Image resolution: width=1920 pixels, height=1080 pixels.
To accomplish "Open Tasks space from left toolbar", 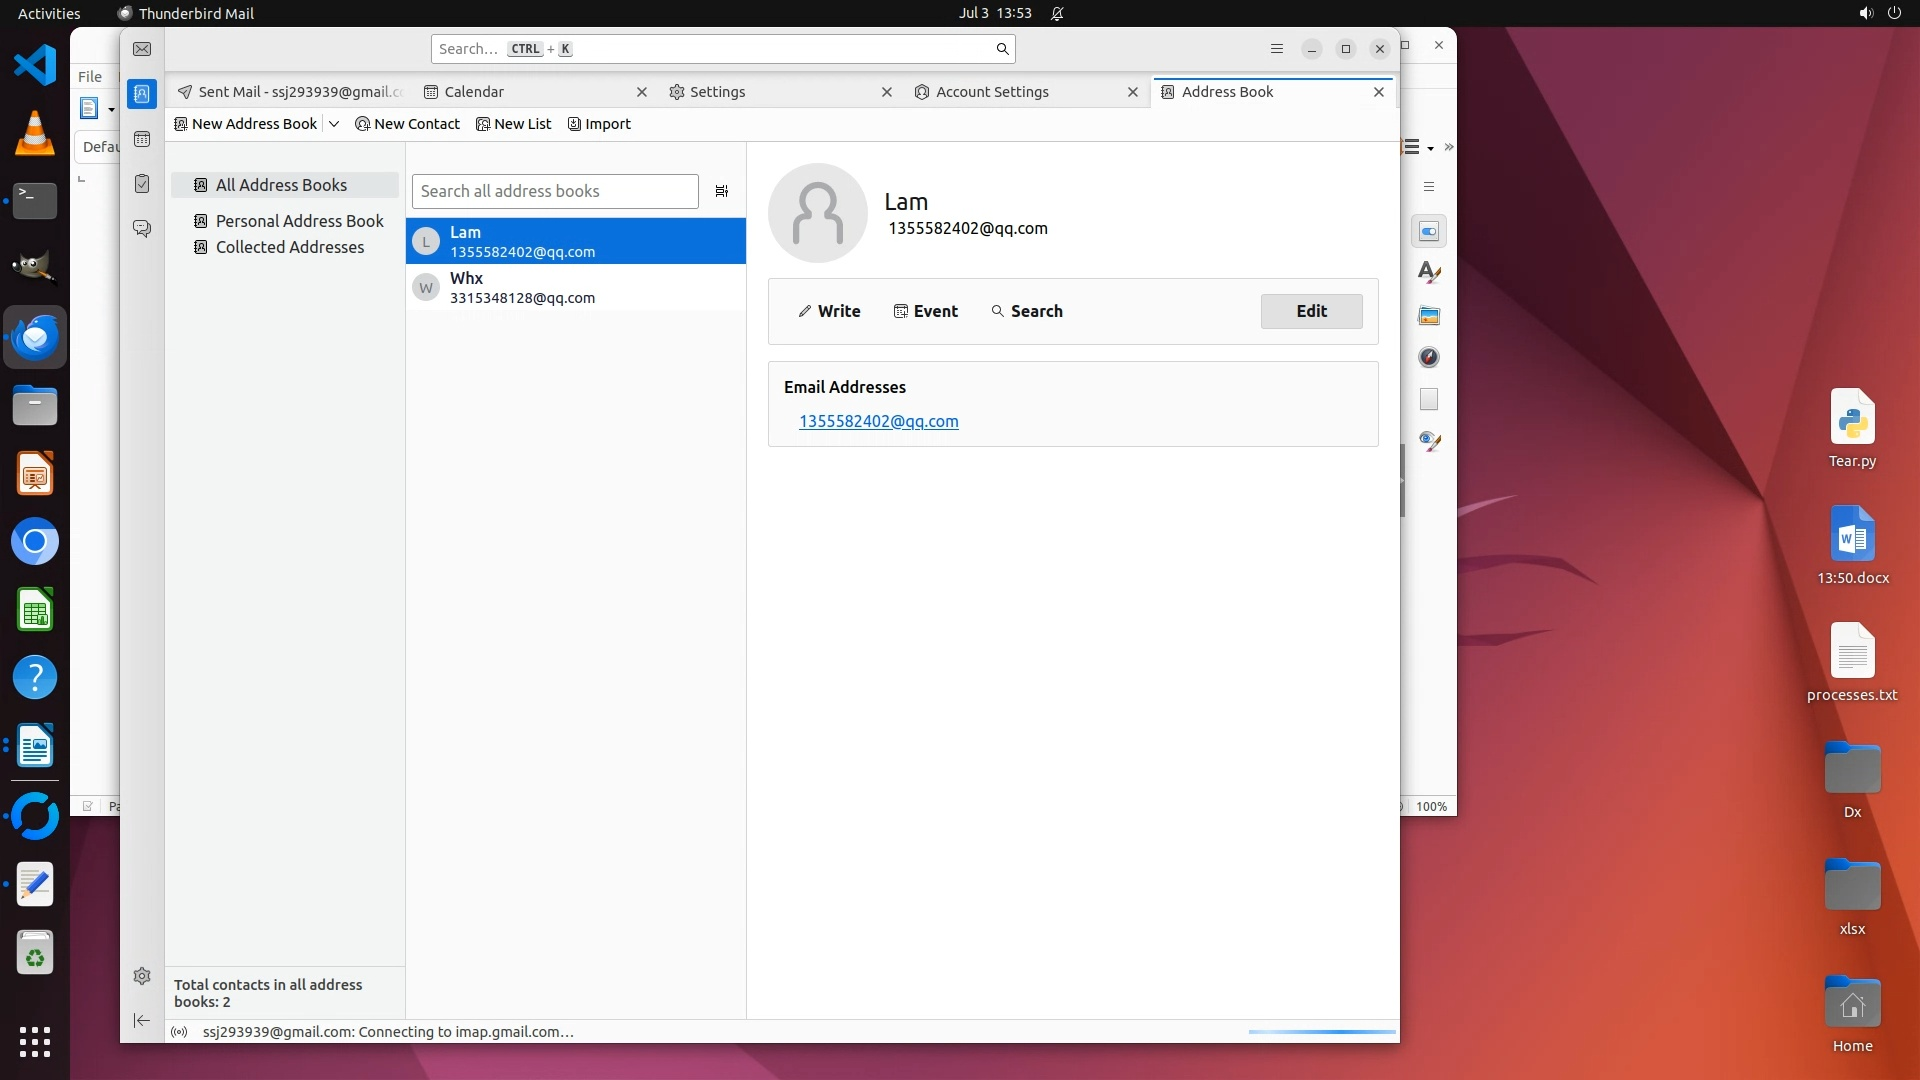I will (x=142, y=184).
